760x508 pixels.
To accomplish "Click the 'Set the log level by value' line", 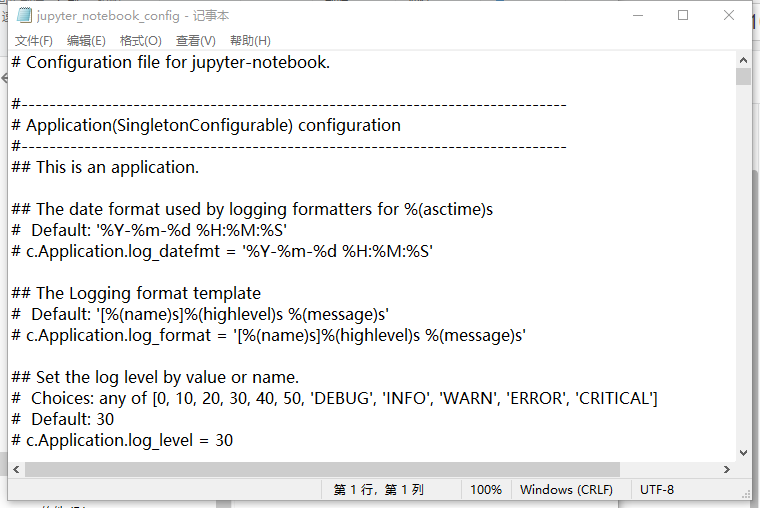I will click(x=155, y=377).
